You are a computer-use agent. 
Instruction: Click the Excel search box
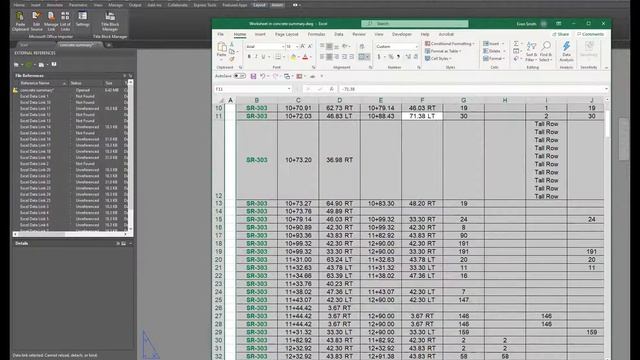coord(415,24)
